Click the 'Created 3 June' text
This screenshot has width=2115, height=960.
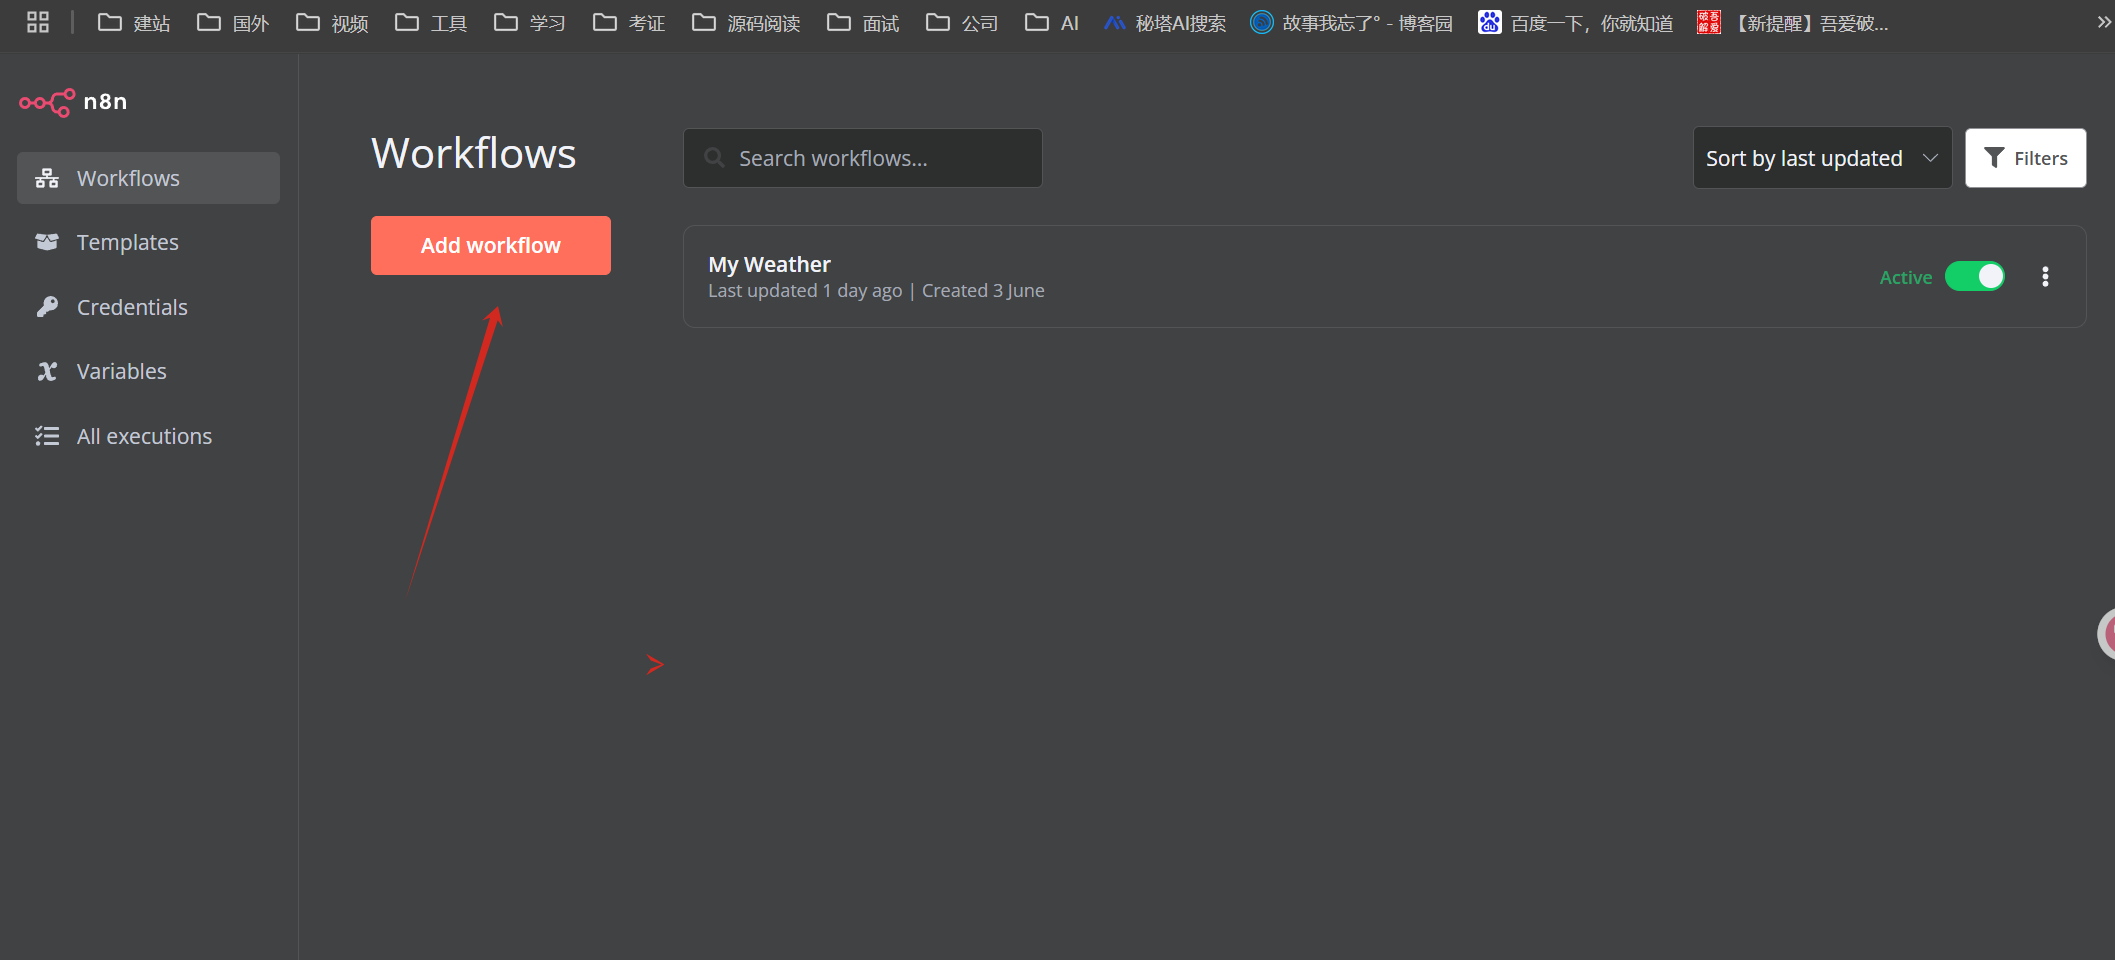[x=983, y=291]
